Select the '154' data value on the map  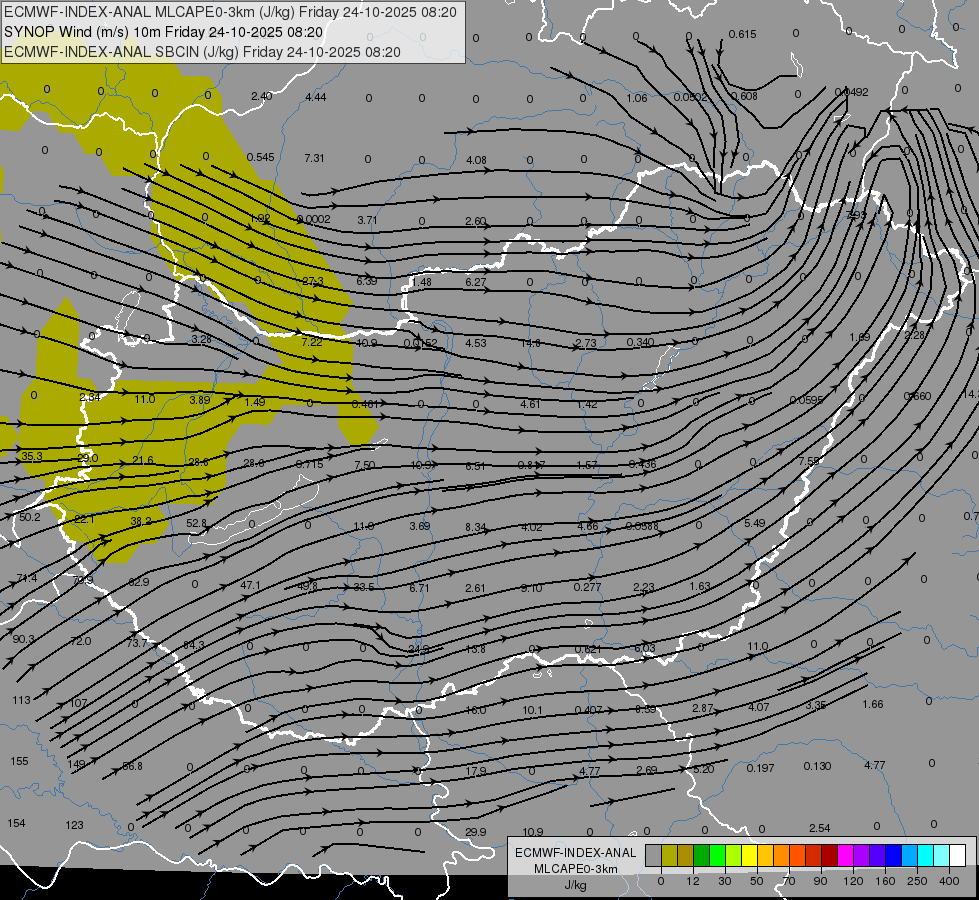pos(16,823)
